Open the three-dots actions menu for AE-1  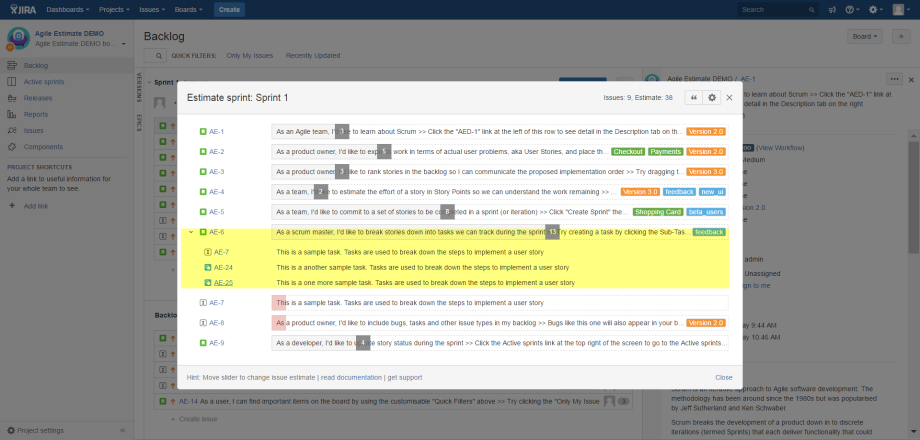point(894,78)
